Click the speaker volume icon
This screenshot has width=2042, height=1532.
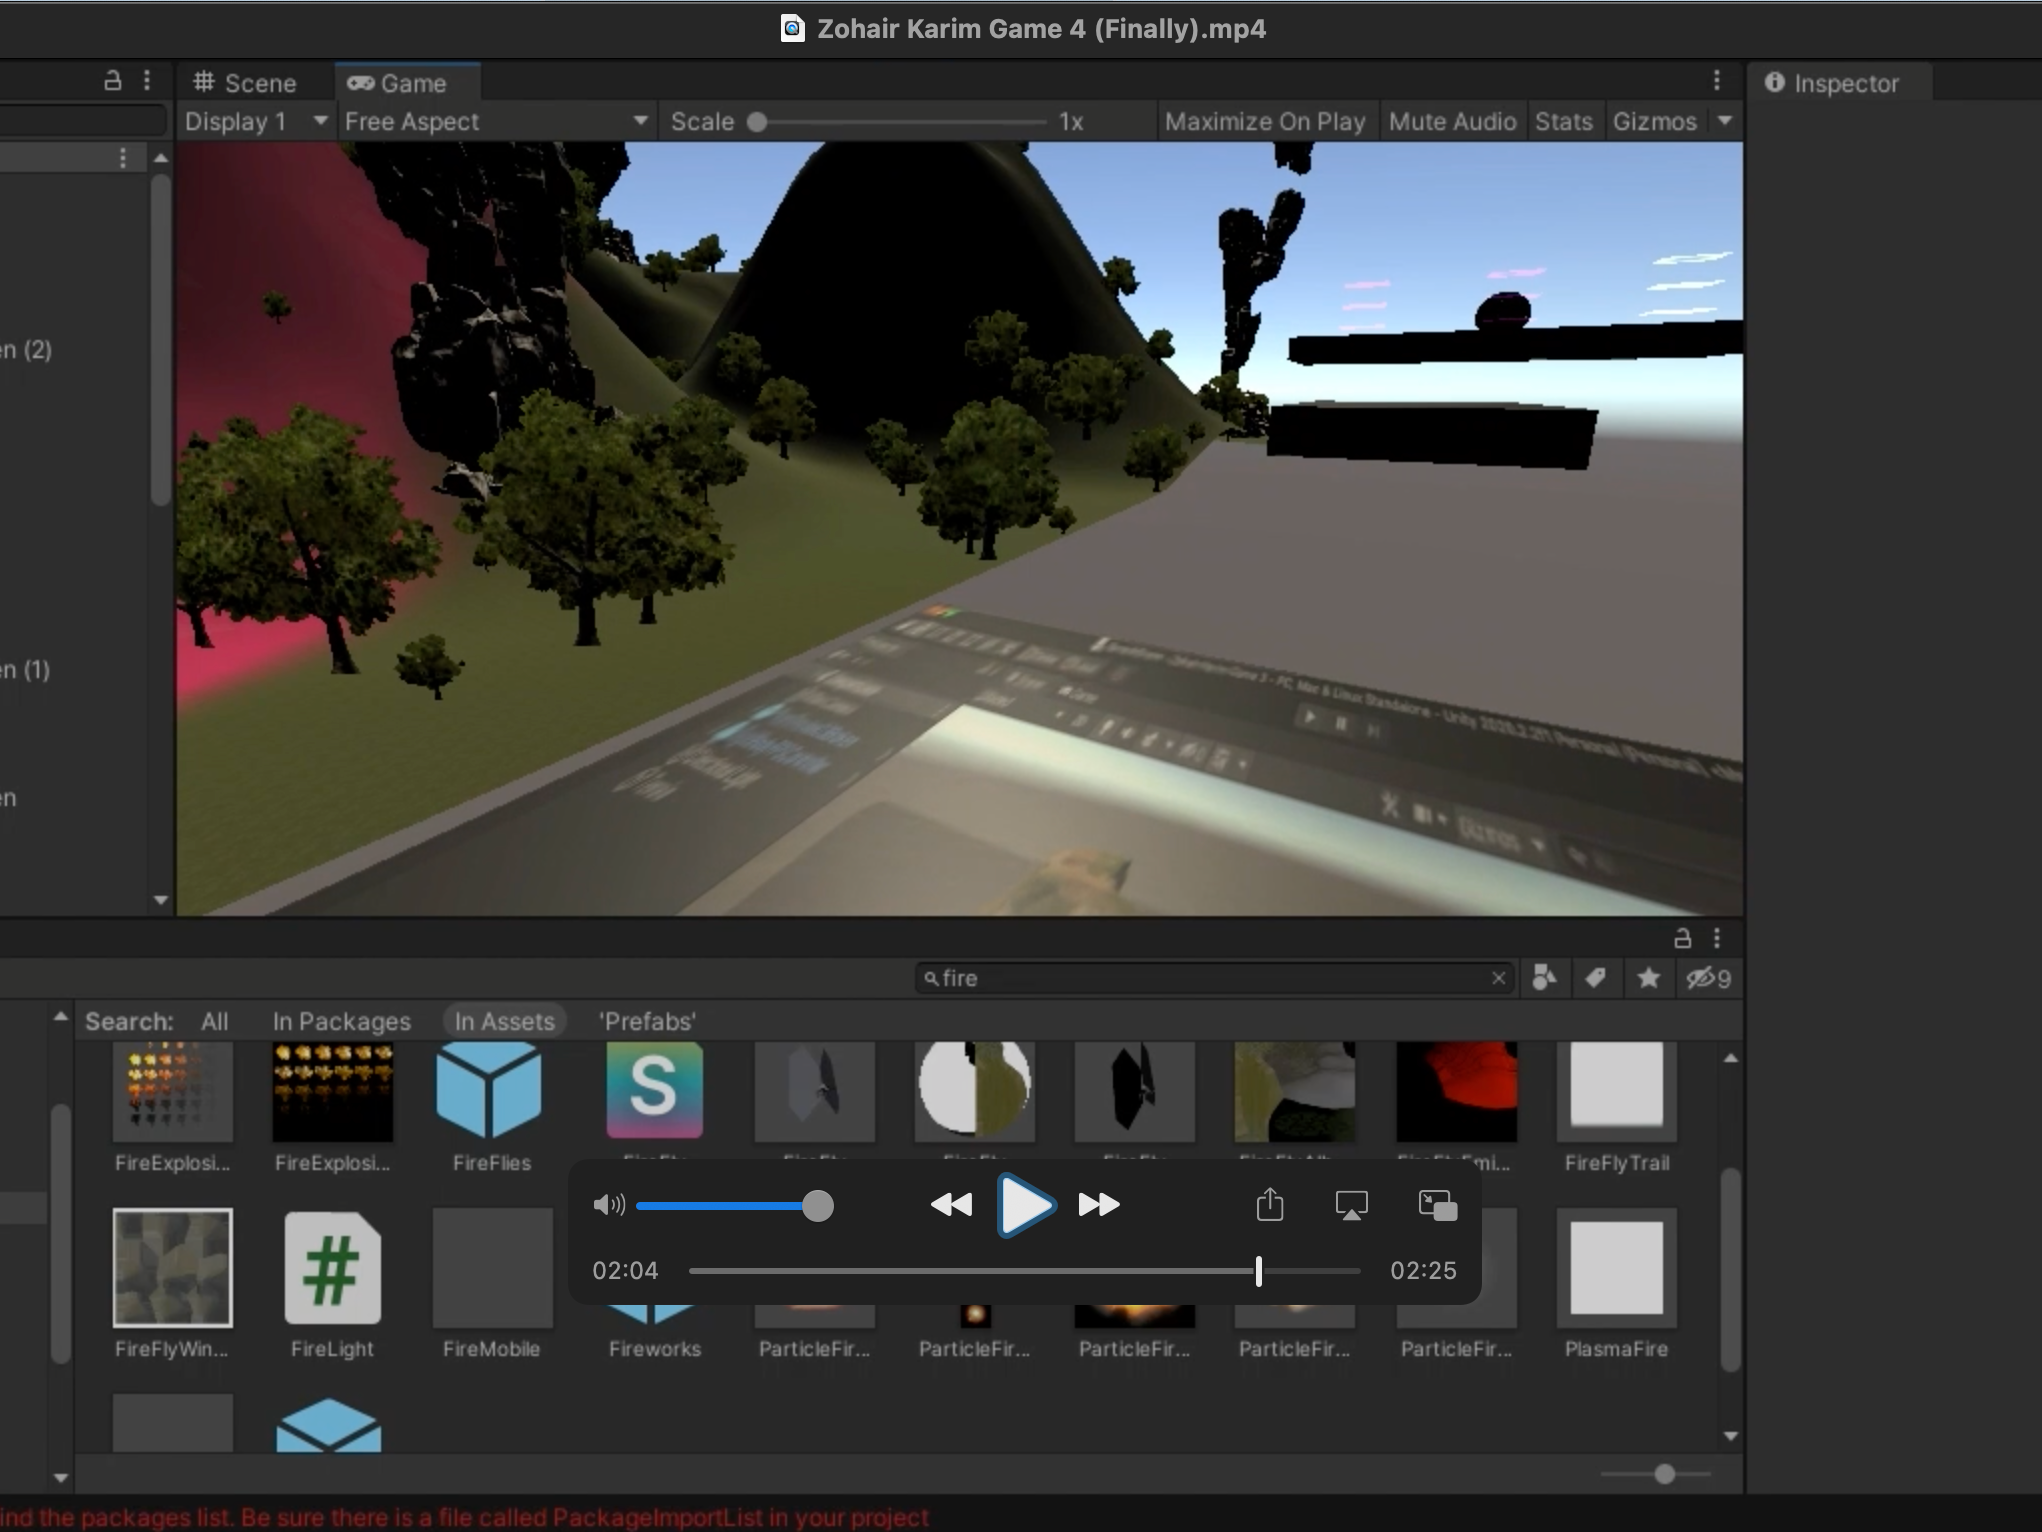point(608,1205)
